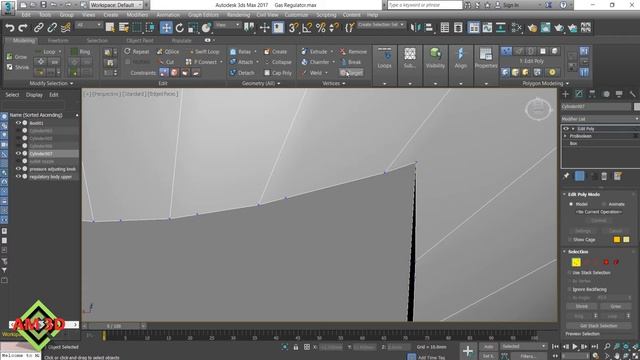Switch to the Object Paint ribbon tab
The width and height of the screenshot is (640, 360).
click(140, 40)
